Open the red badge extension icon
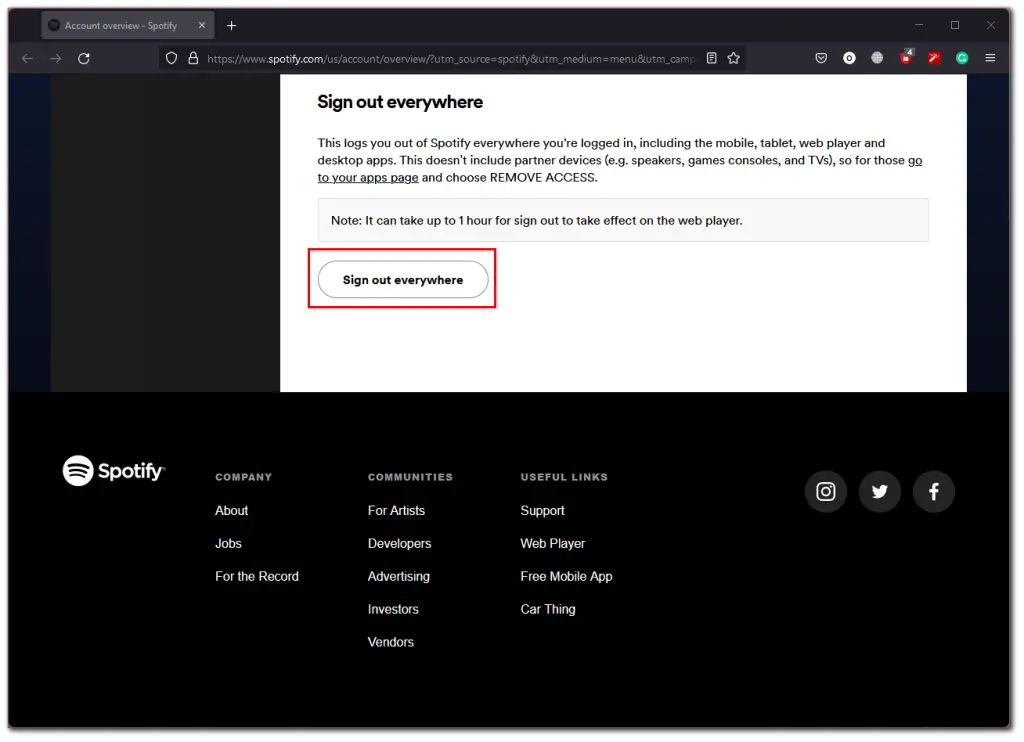This screenshot has height=742, width=1024. 906,57
